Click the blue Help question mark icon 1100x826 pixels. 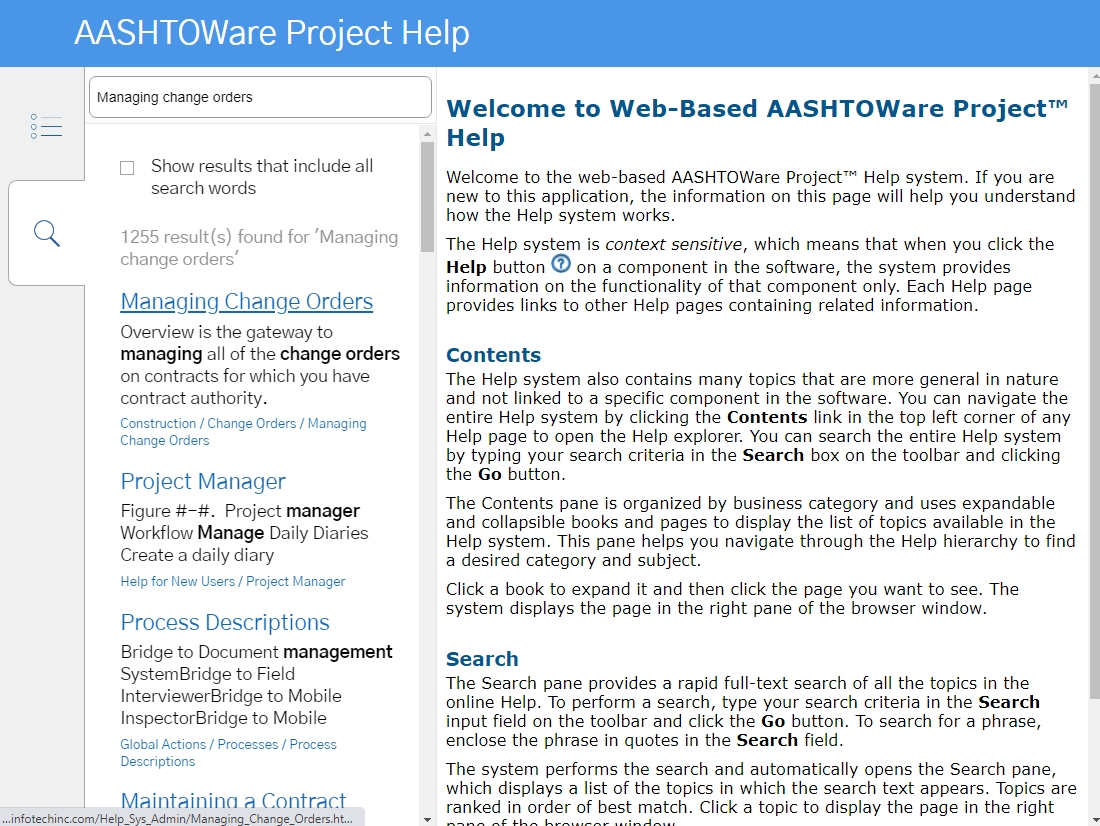click(x=561, y=264)
